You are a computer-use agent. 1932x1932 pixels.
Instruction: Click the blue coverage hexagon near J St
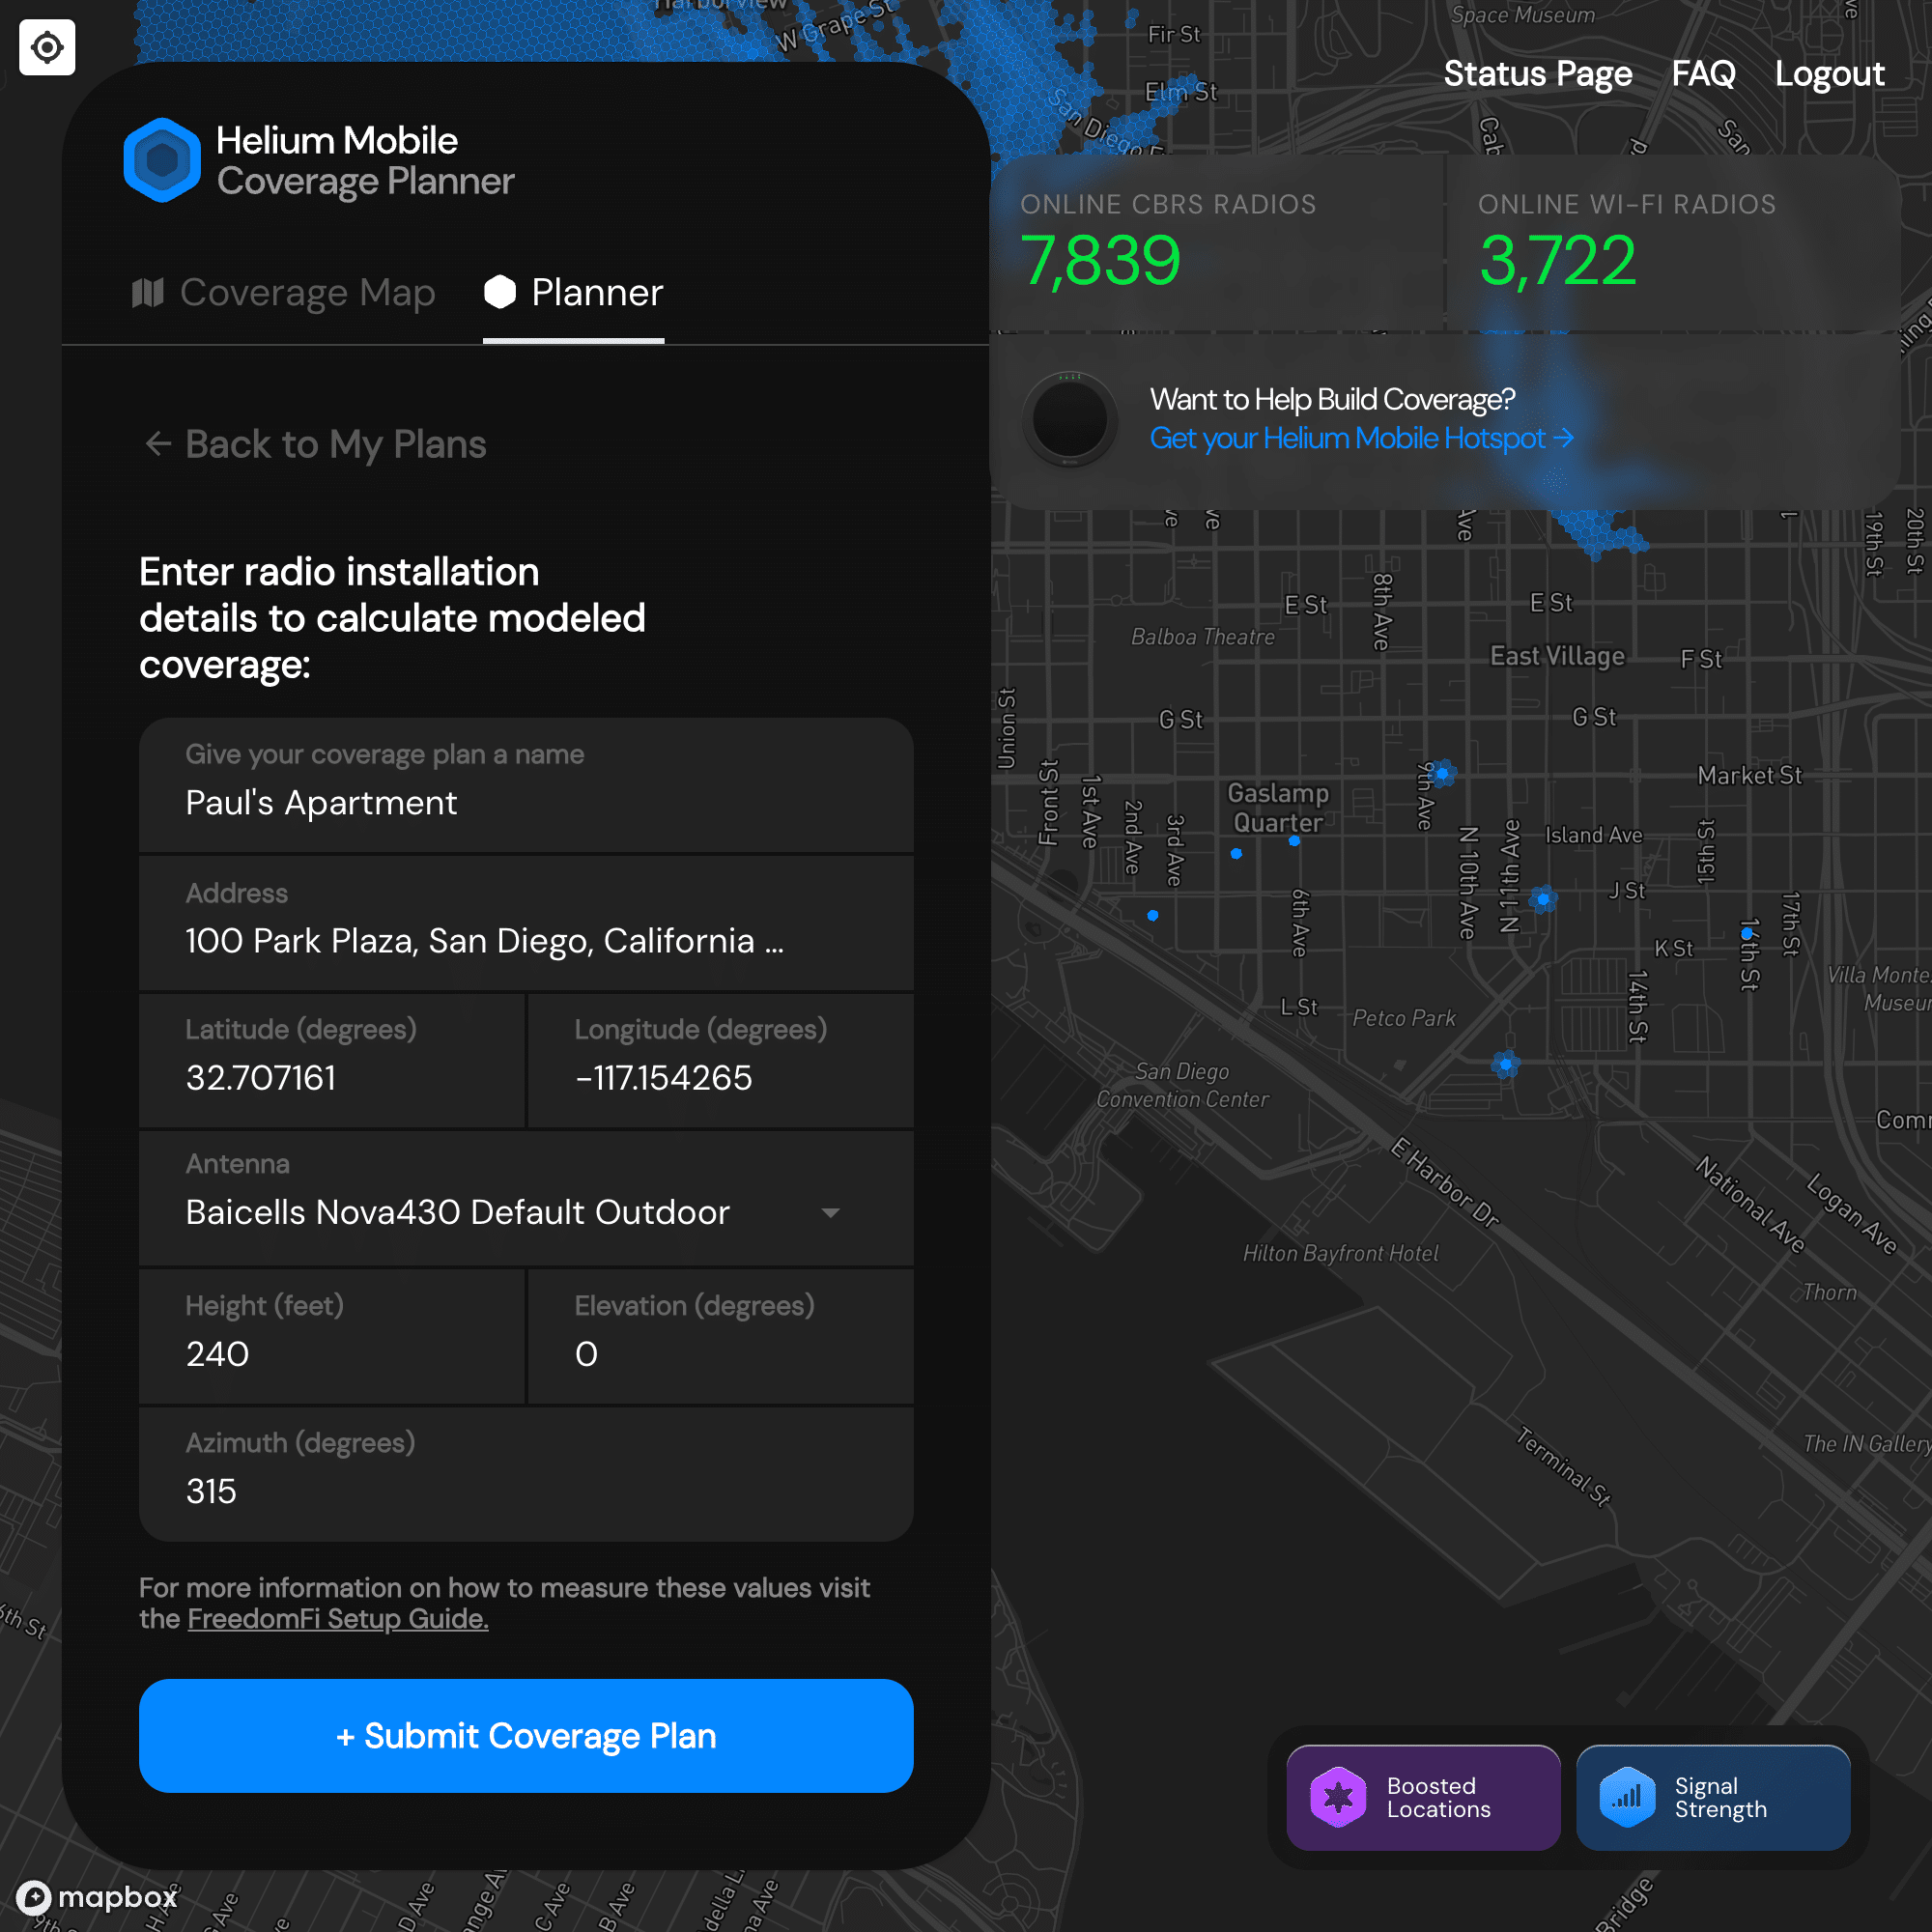(1543, 899)
